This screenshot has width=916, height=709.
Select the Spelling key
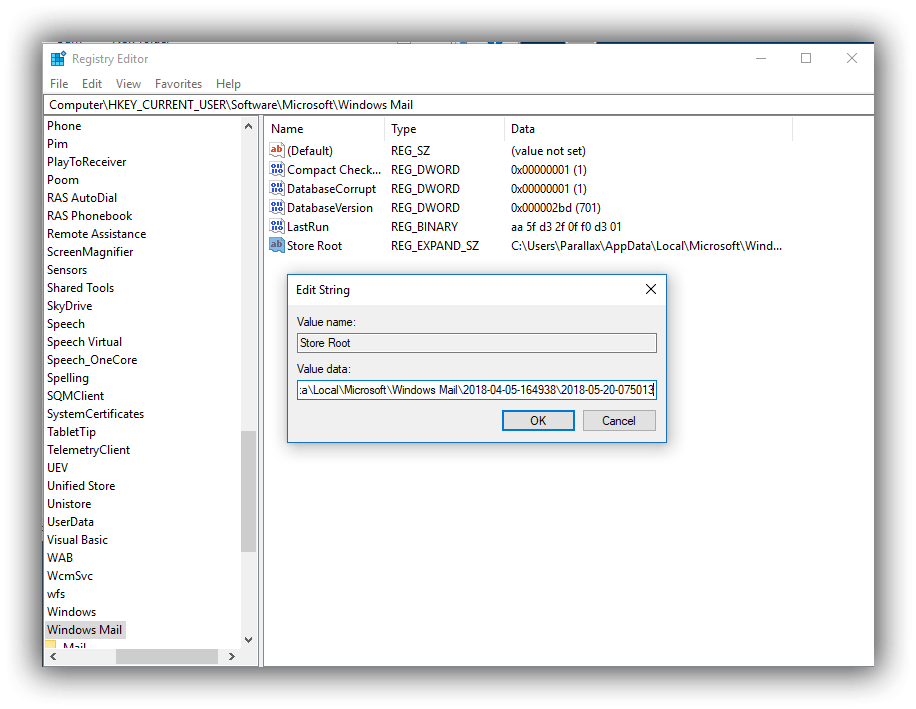point(68,378)
